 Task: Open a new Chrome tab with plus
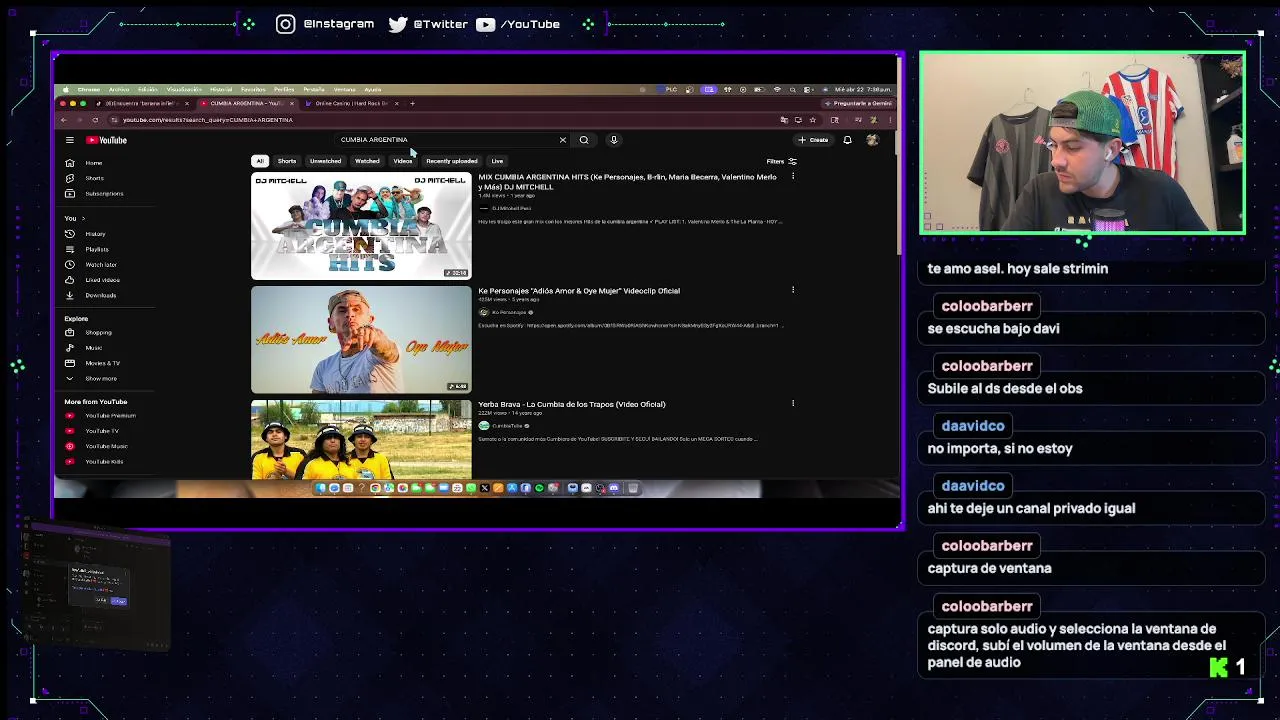click(412, 103)
